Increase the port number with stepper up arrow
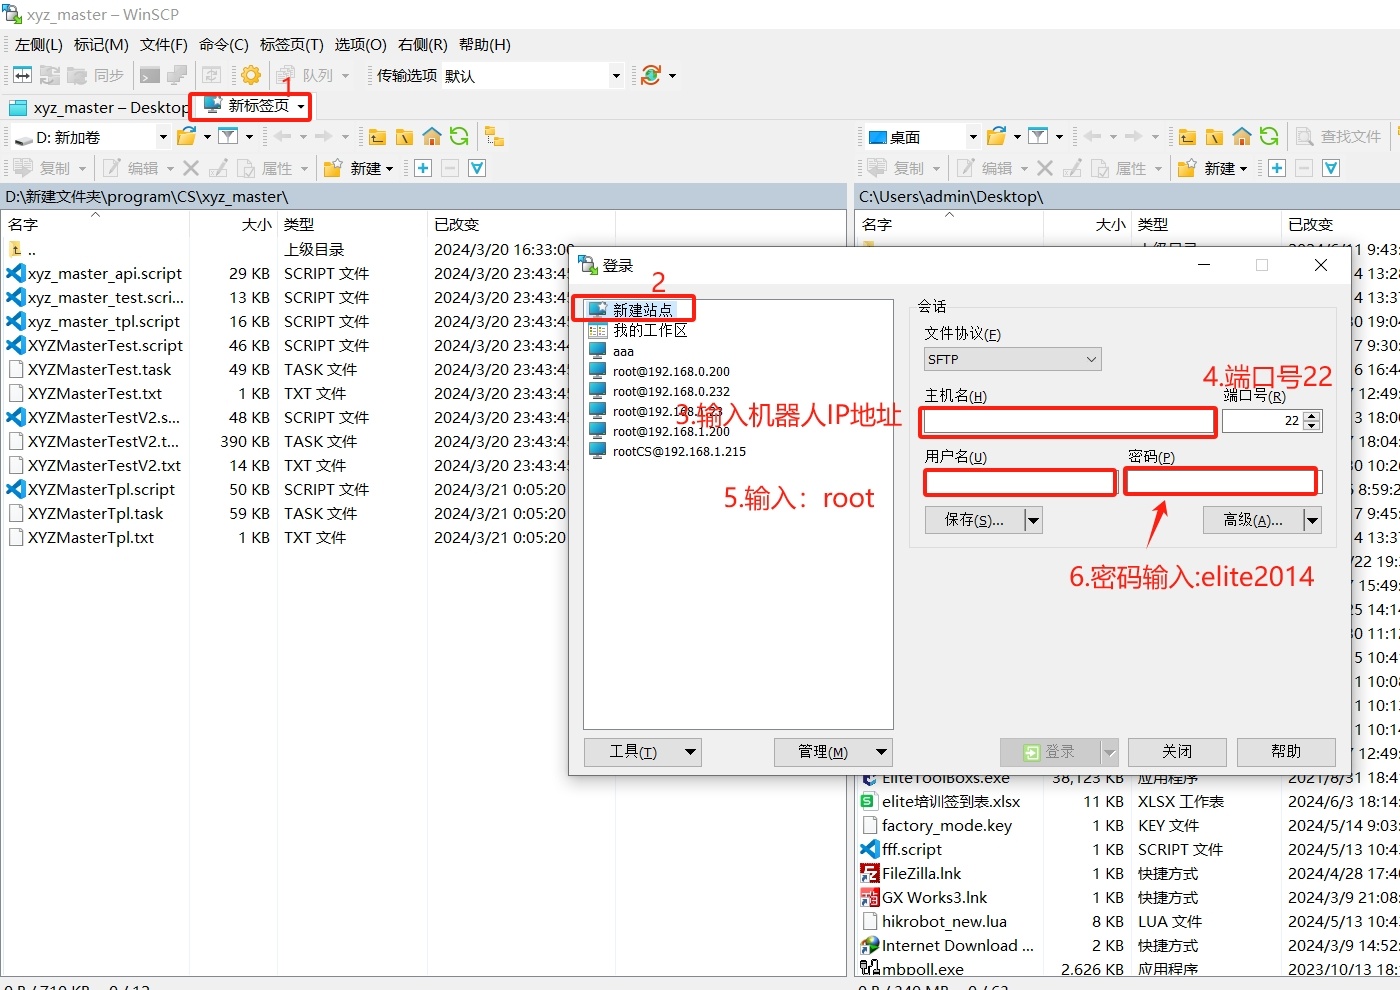The width and height of the screenshot is (1400, 990). [x=1313, y=416]
